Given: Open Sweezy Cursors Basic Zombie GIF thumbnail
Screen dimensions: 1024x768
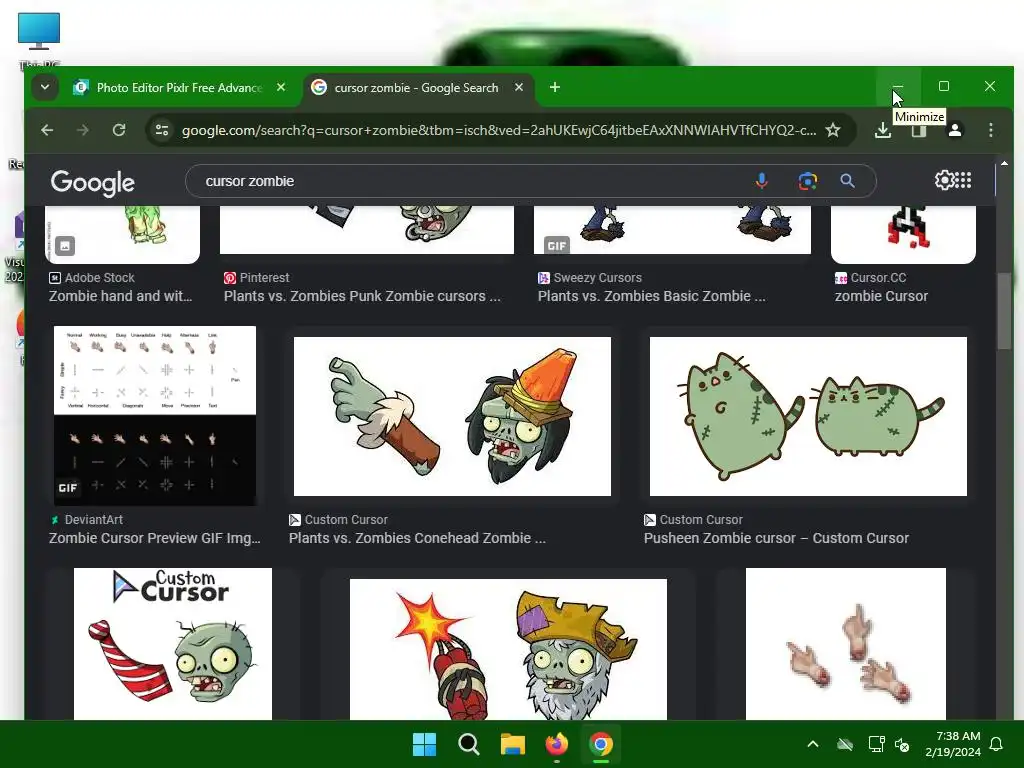Looking at the screenshot, I should coord(672,229).
